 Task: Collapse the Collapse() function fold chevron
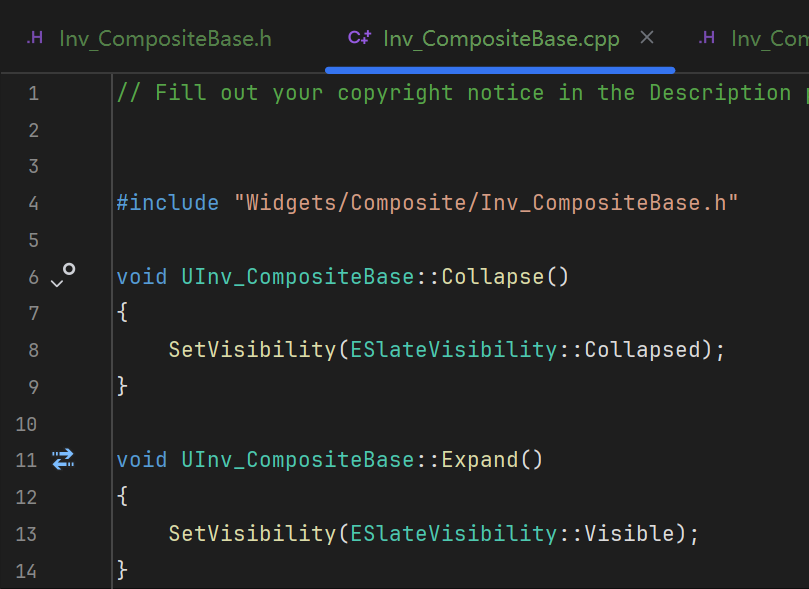[x=57, y=283]
